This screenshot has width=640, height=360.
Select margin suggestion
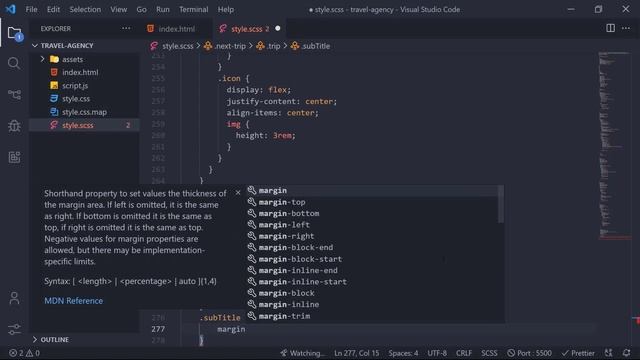tap(371, 191)
